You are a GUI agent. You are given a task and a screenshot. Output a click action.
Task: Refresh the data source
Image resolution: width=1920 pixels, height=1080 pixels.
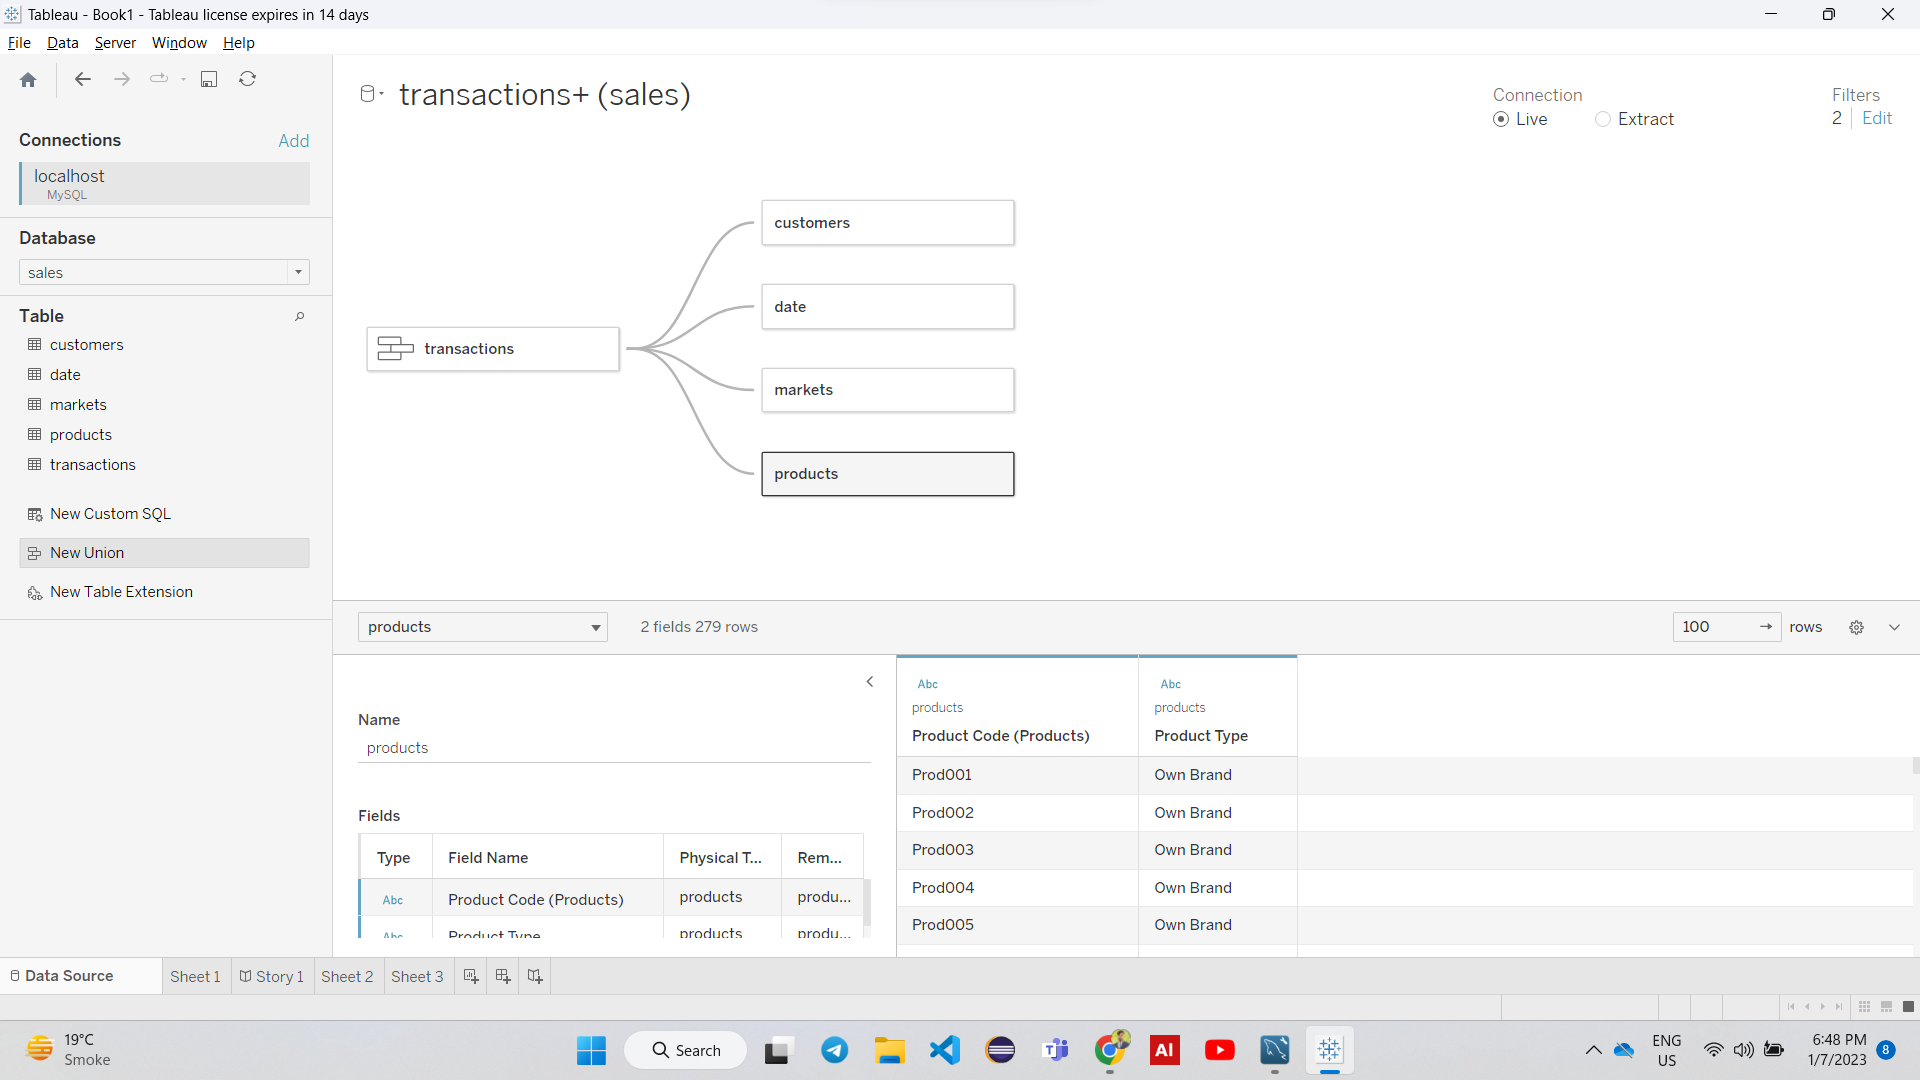(247, 79)
